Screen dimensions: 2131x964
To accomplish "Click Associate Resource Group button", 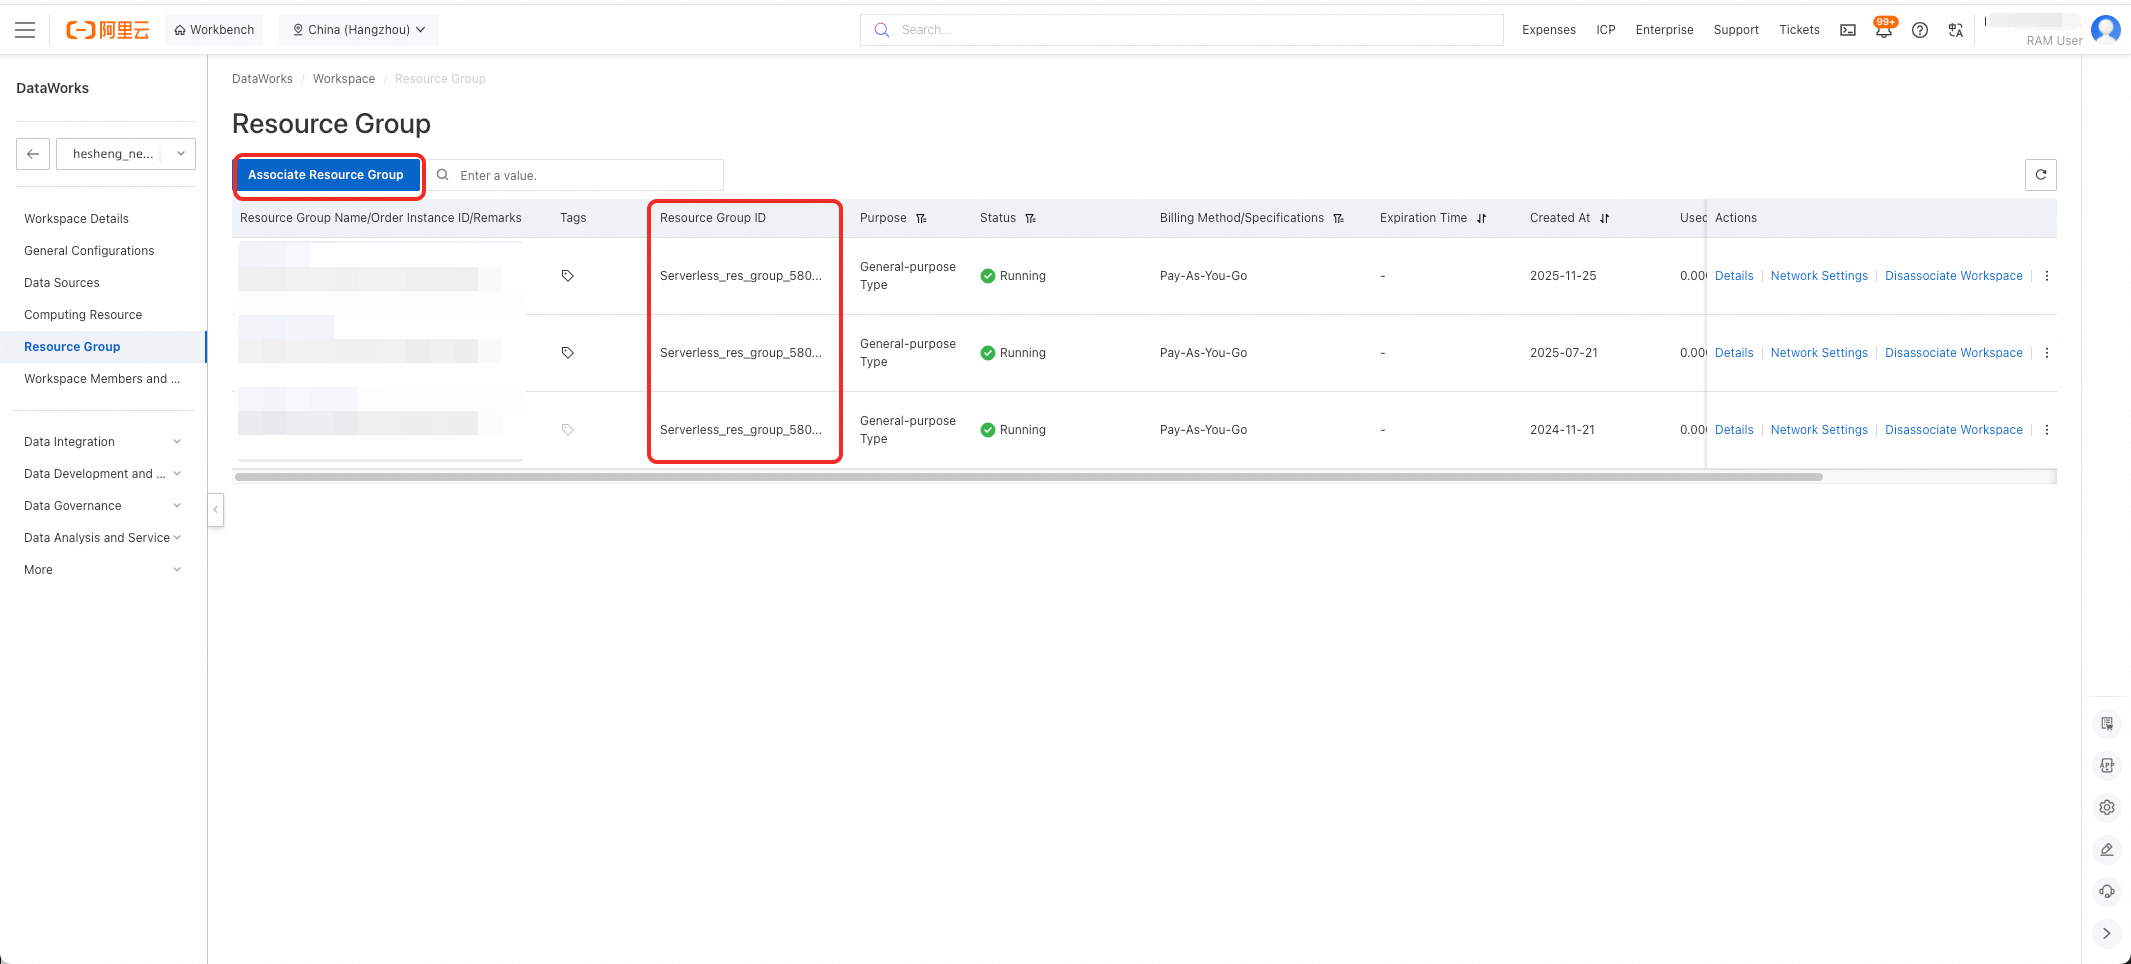I will pyautogui.click(x=326, y=175).
